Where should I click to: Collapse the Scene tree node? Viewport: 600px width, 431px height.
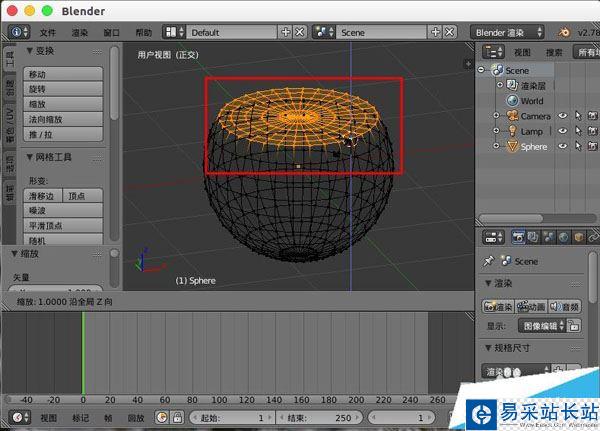click(x=481, y=70)
